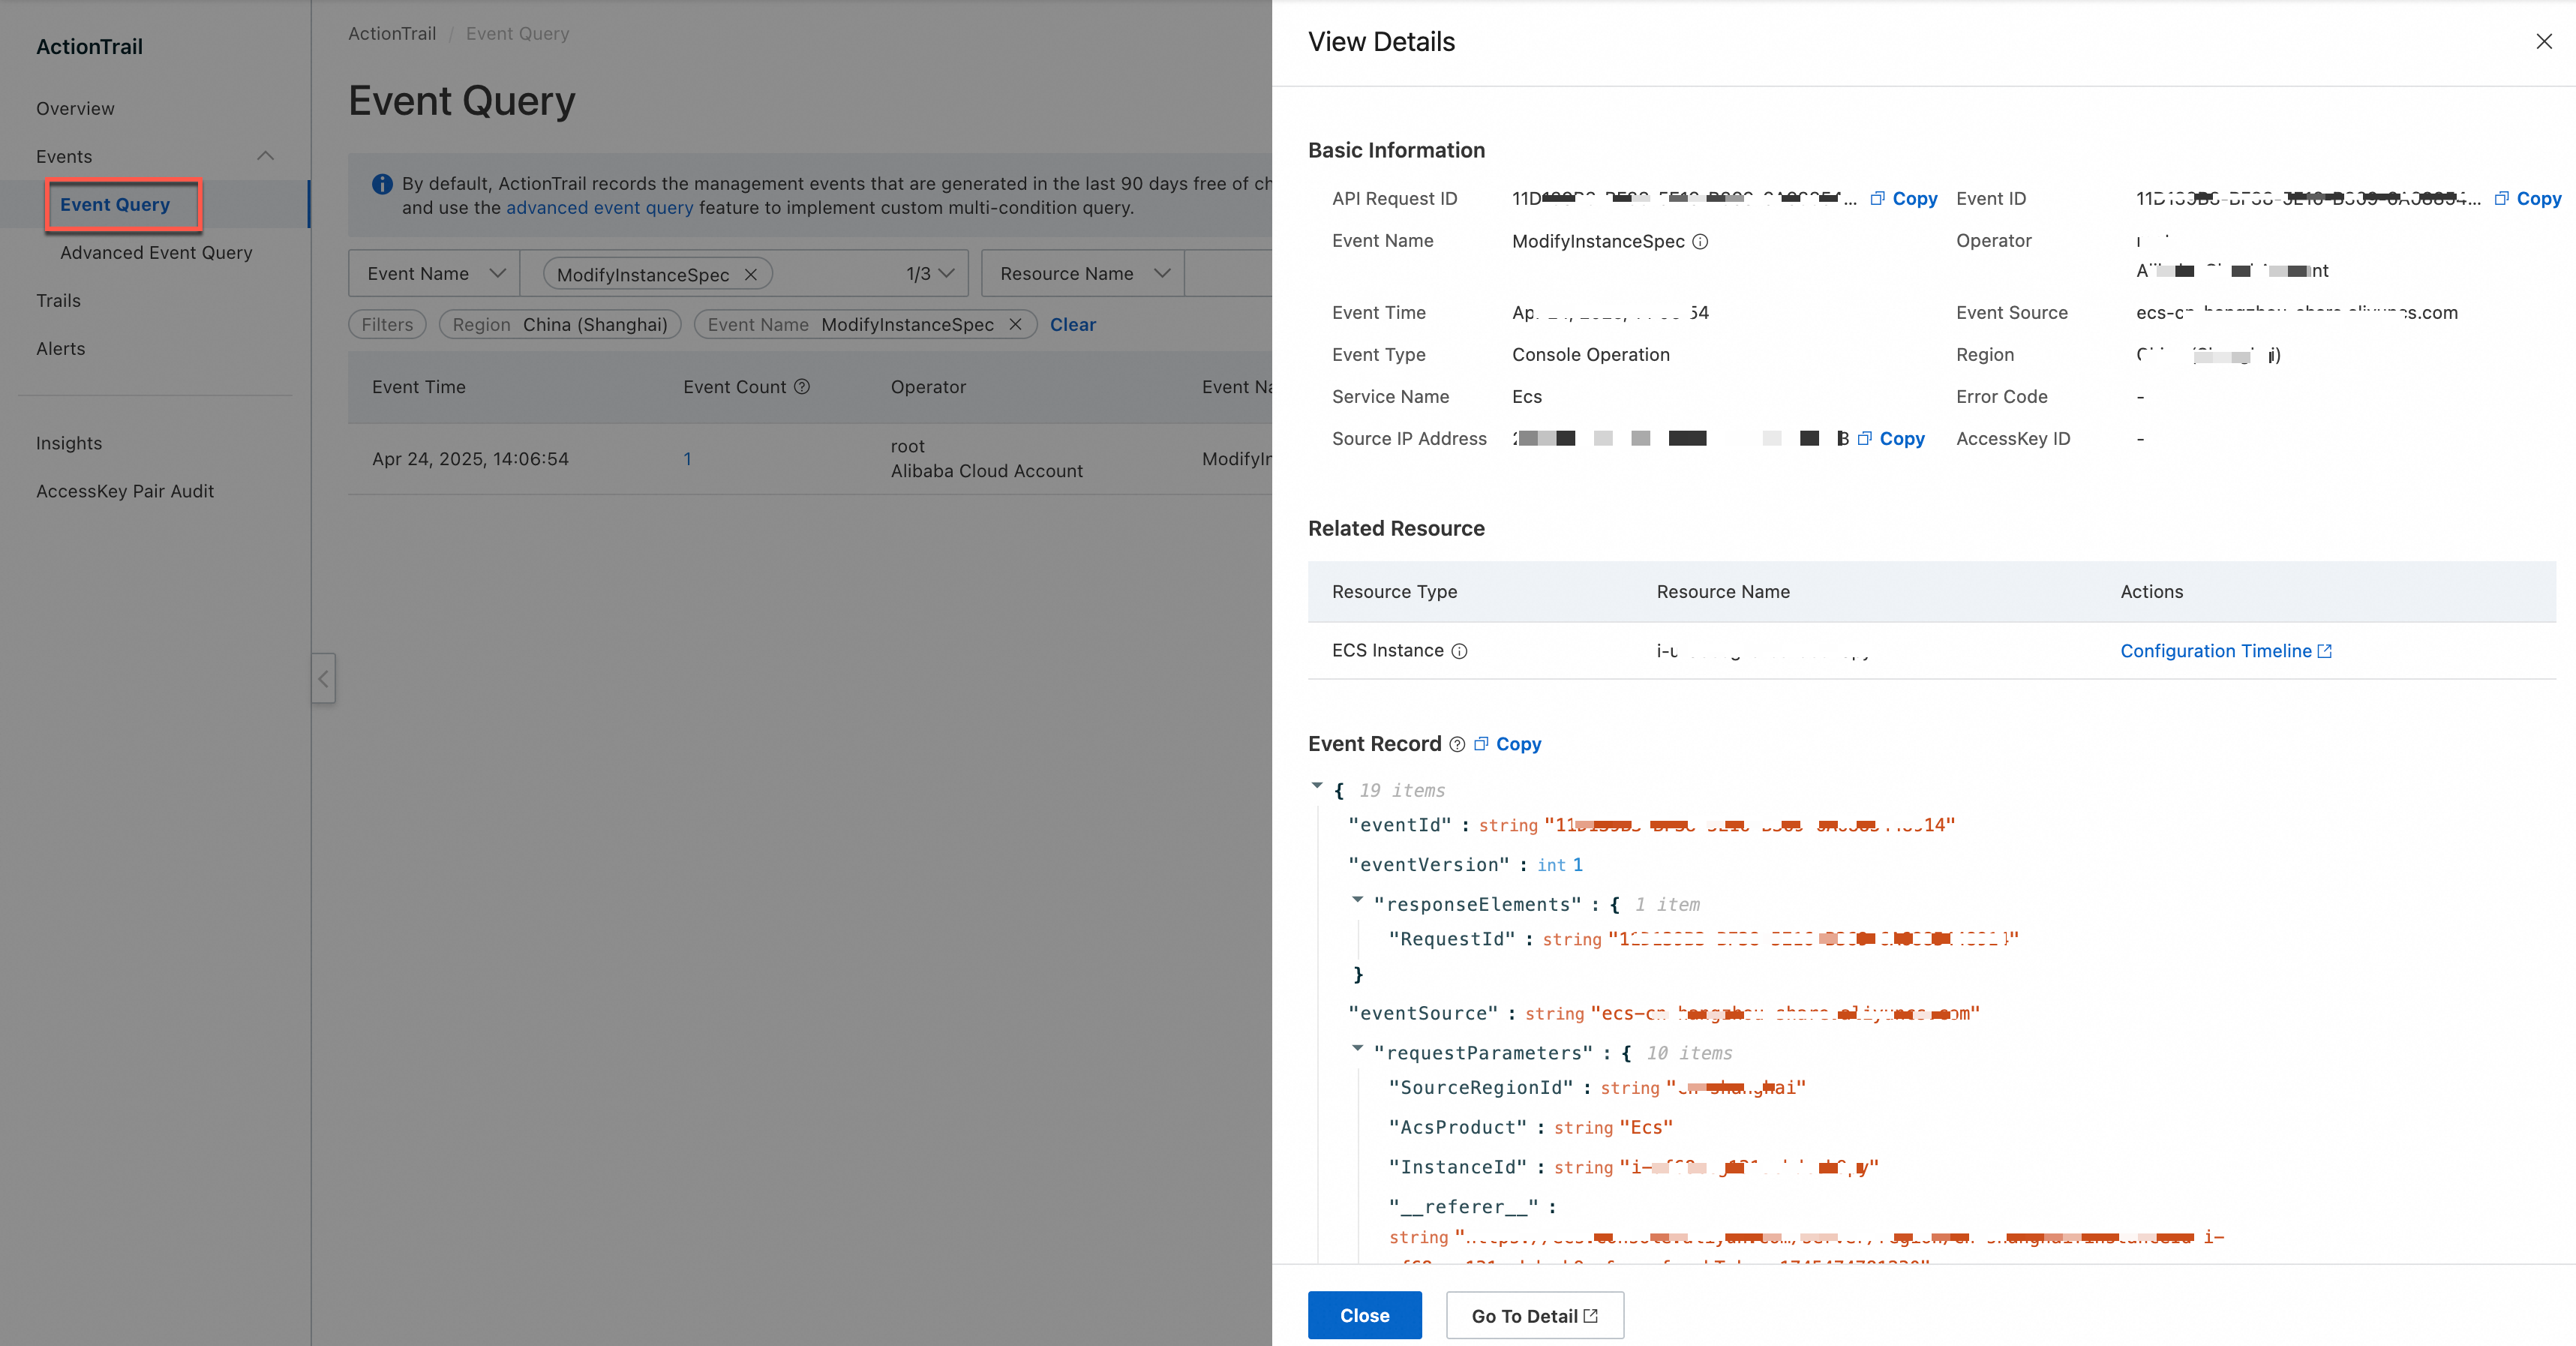2576x1346 pixels.
Task: Open the Event Name filter type dropdown
Action: (x=434, y=273)
